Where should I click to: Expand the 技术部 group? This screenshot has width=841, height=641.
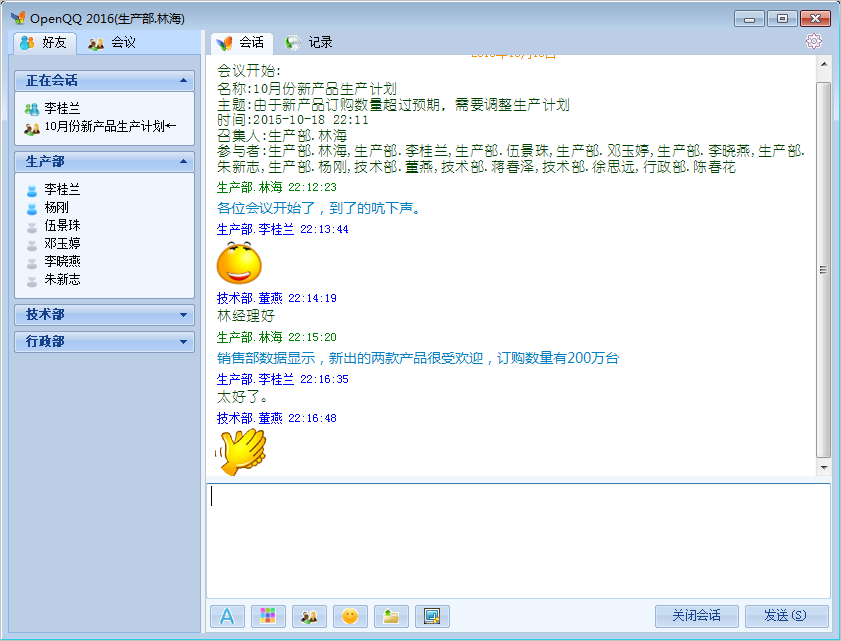pos(105,315)
